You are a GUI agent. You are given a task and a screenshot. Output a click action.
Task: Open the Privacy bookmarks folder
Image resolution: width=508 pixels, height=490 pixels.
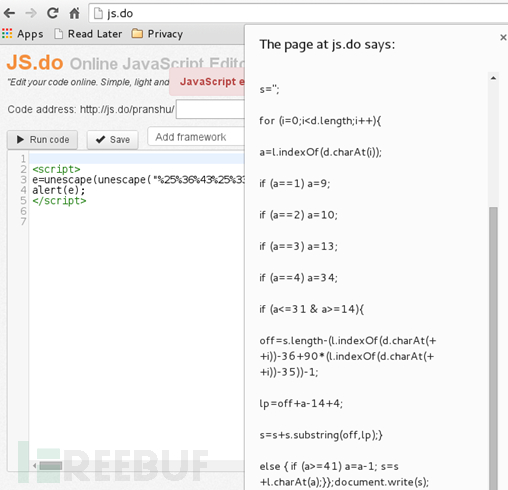(x=157, y=34)
